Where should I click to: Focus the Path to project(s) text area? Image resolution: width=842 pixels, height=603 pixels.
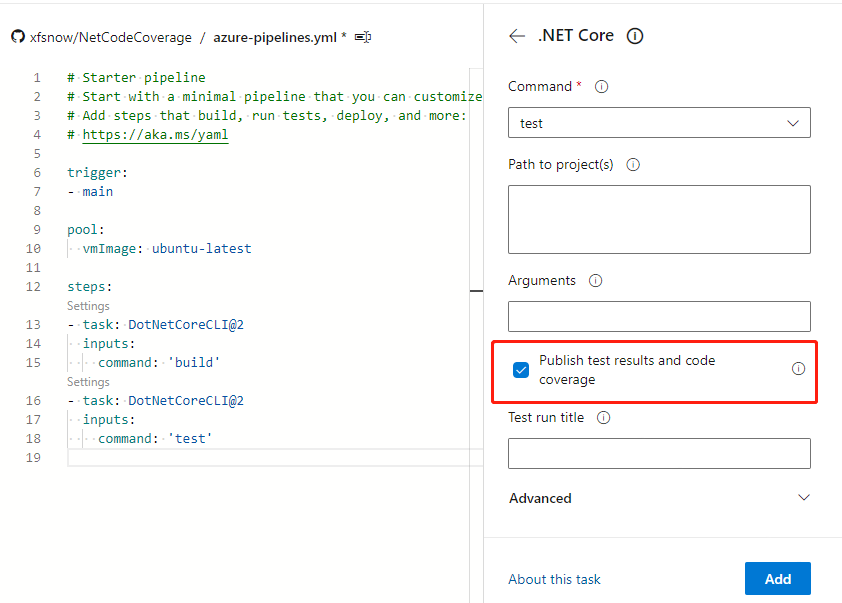tap(659, 220)
